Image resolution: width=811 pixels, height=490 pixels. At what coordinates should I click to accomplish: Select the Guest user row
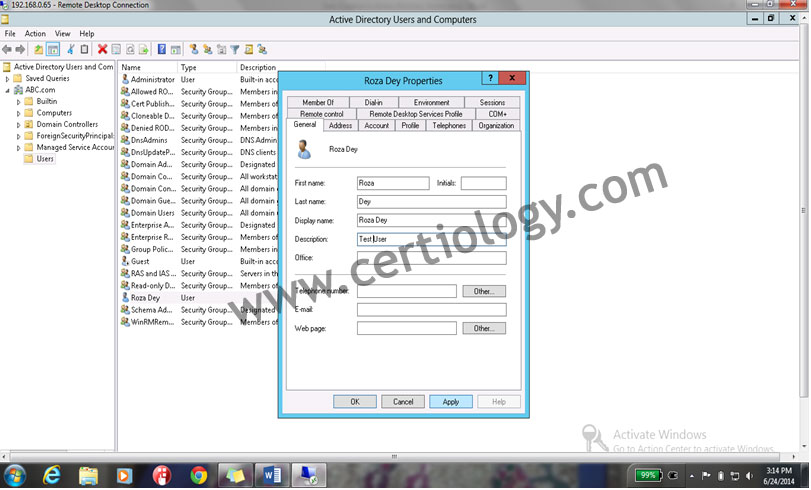click(199, 262)
